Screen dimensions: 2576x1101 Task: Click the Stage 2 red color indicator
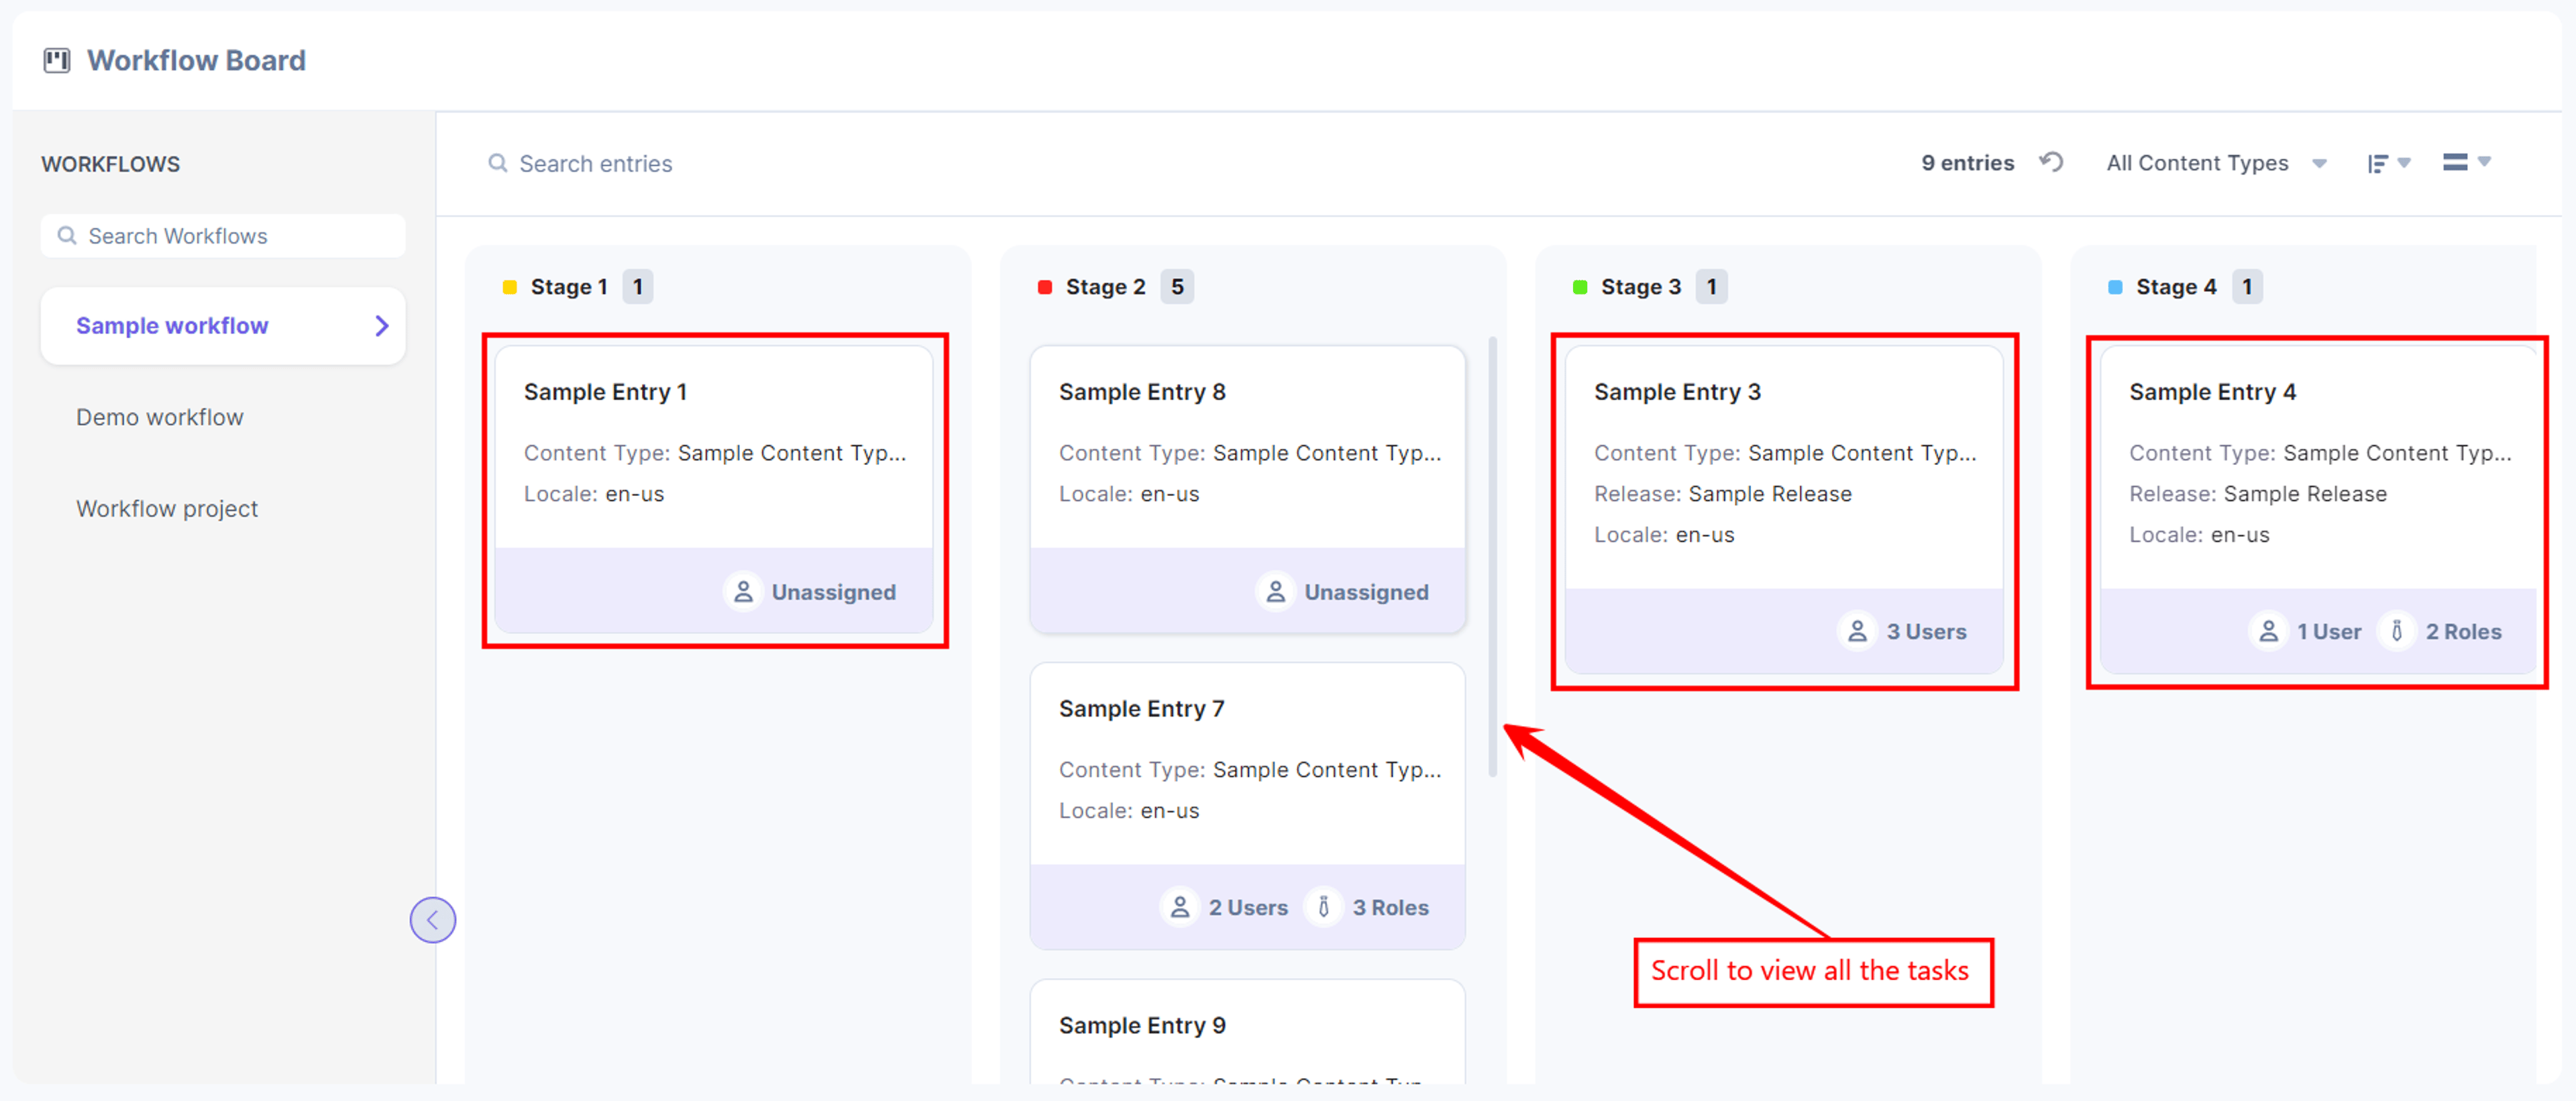click(1045, 288)
